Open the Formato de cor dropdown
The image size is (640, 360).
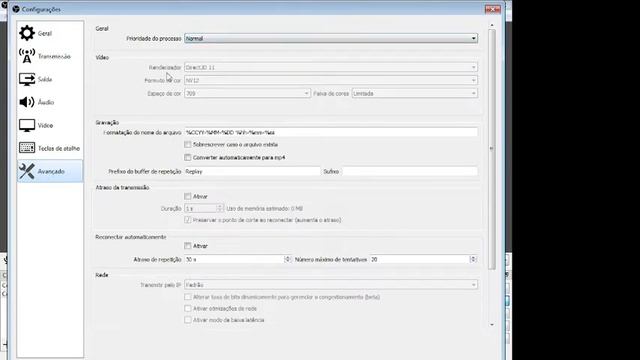pos(331,80)
